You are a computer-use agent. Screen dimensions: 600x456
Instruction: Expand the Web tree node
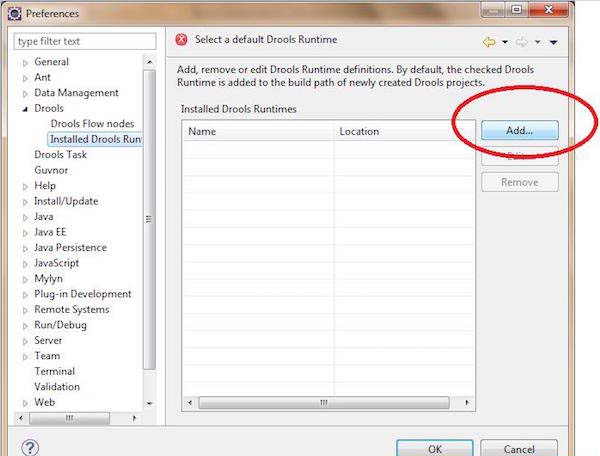25,403
